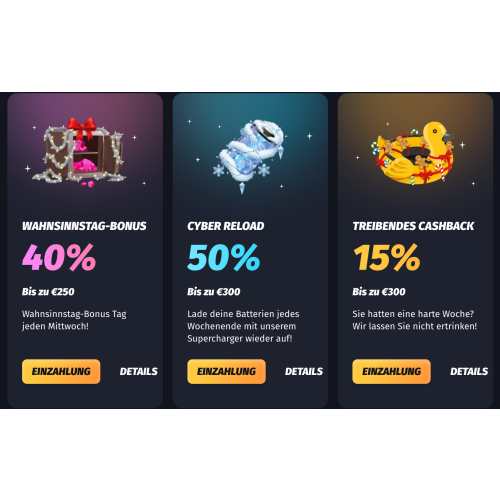The image size is (500, 500).
Task: Click the yellow duck float illustration
Action: click(x=413, y=153)
